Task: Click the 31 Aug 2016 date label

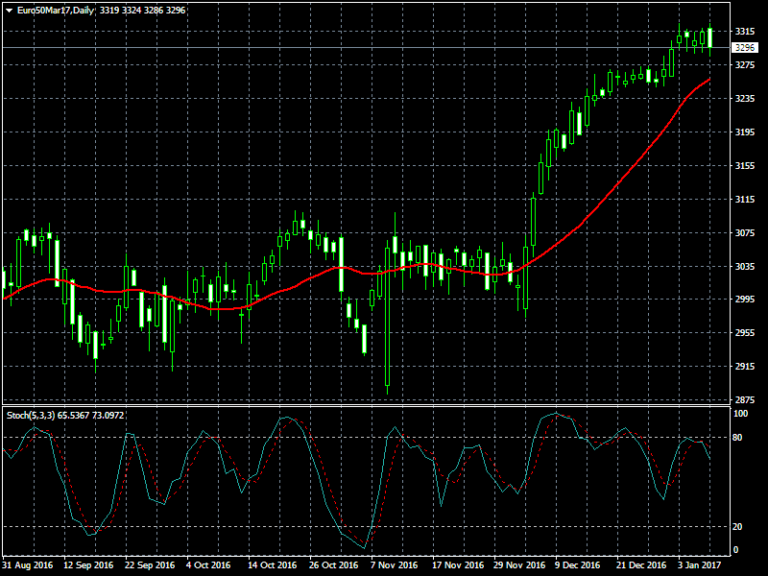Action: pyautogui.click(x=27, y=565)
